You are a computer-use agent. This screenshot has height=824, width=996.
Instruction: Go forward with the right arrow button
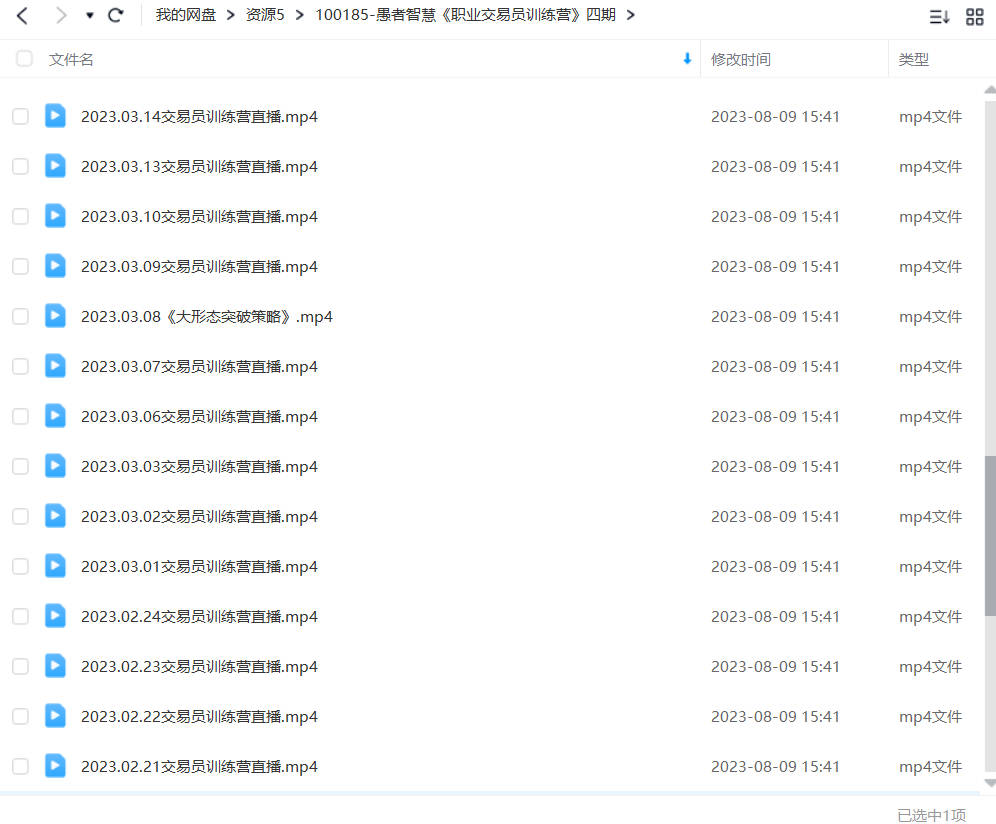click(x=61, y=15)
